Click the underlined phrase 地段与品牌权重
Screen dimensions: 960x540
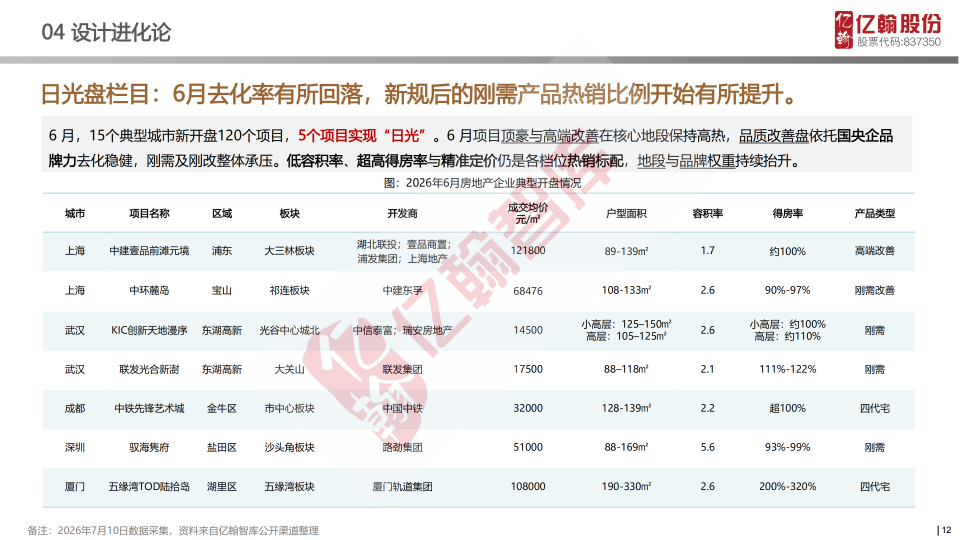[x=686, y=161]
